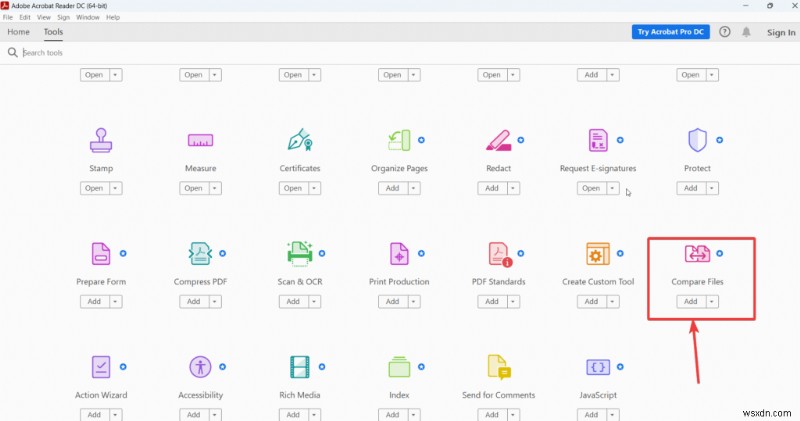This screenshot has width=800, height=421.
Task: Select the Redact marker icon
Action: tap(498, 140)
